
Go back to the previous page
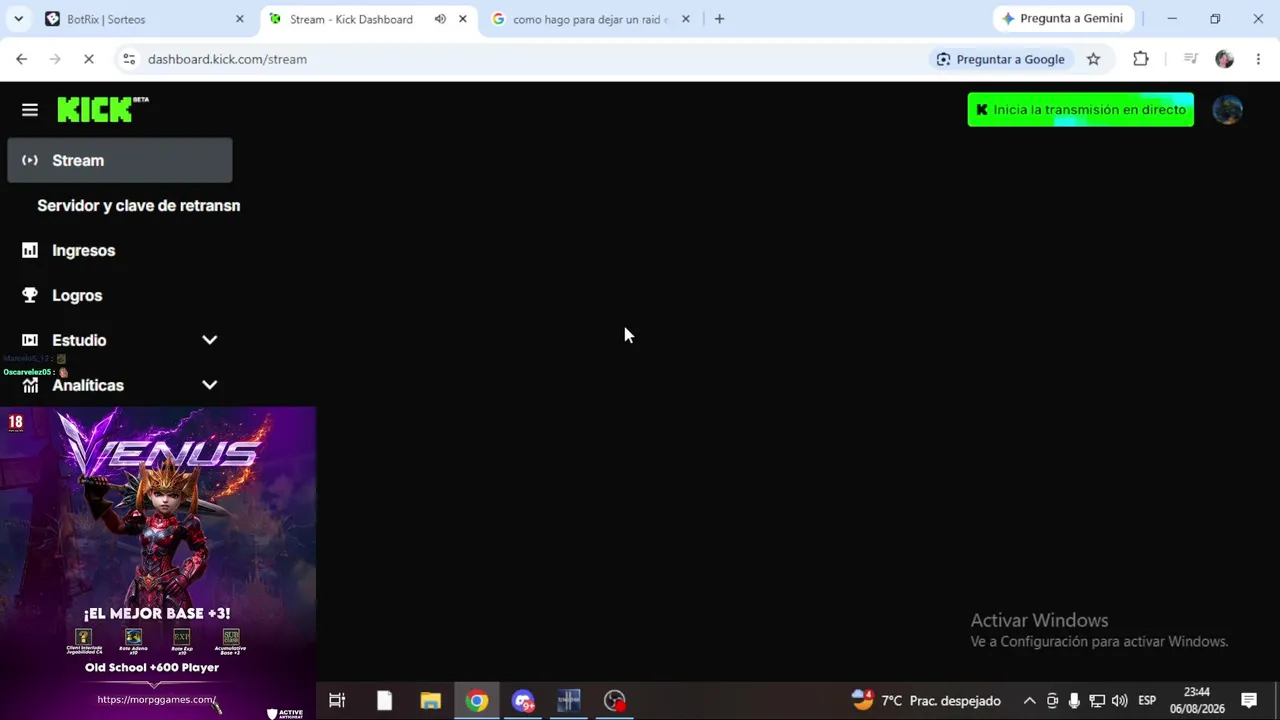pyautogui.click(x=22, y=59)
